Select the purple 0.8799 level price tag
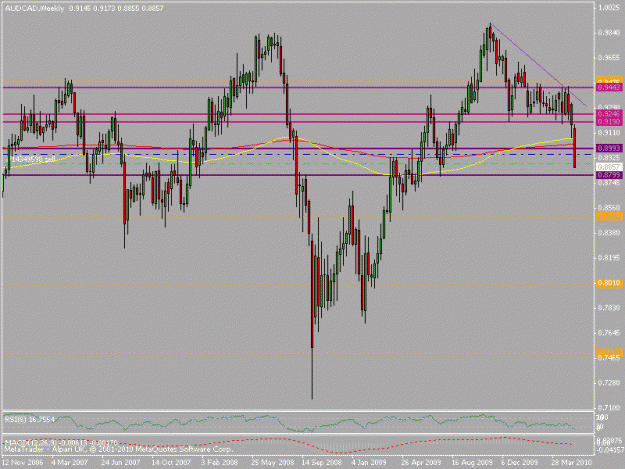Image resolution: width=625 pixels, height=469 pixels. (x=609, y=175)
